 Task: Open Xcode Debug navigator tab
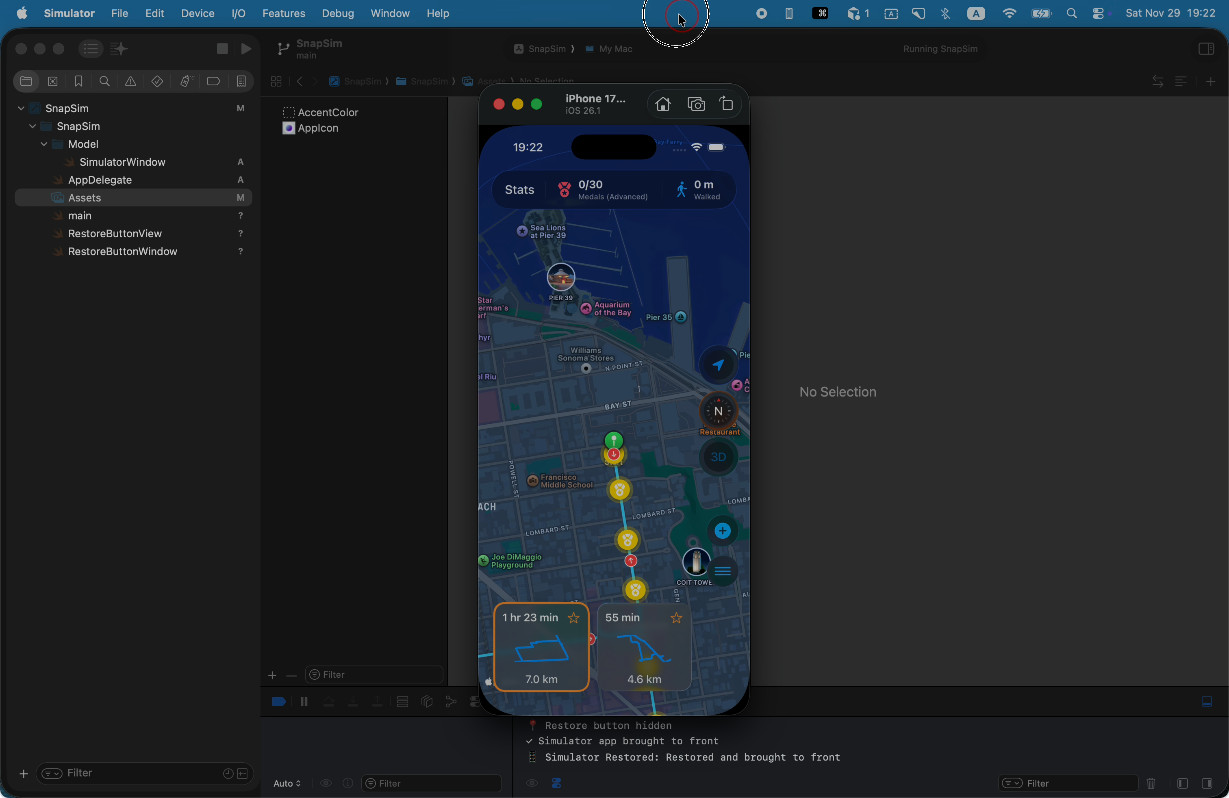click(x=185, y=81)
